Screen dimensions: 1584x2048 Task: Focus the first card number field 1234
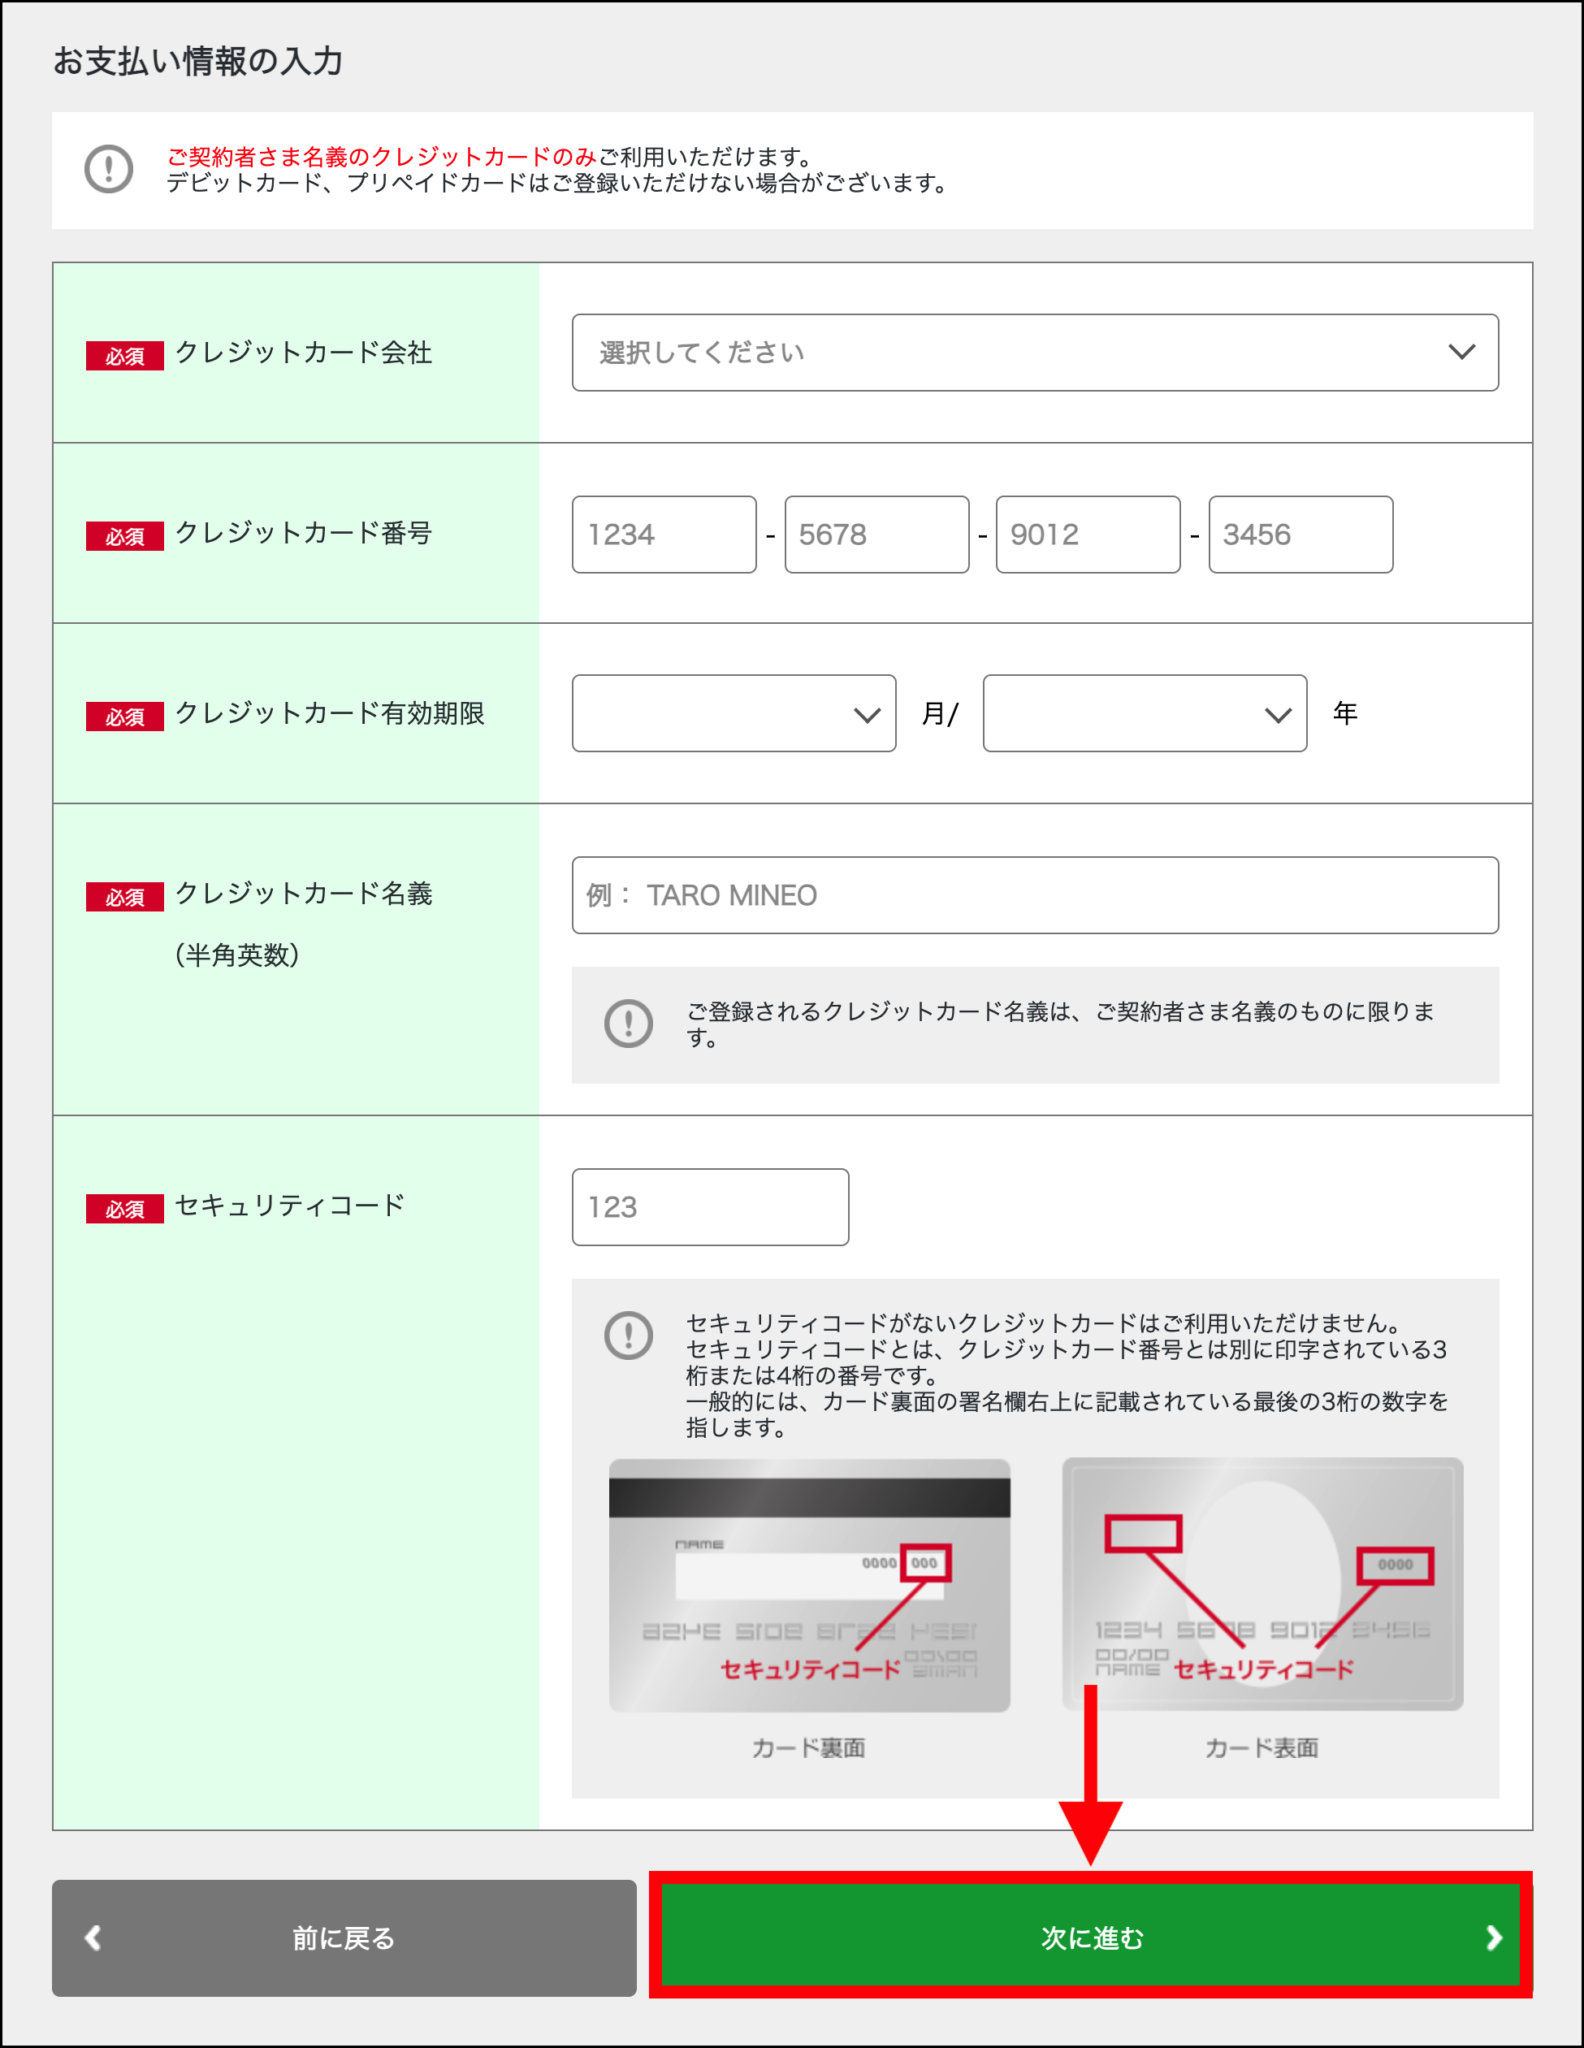(663, 534)
